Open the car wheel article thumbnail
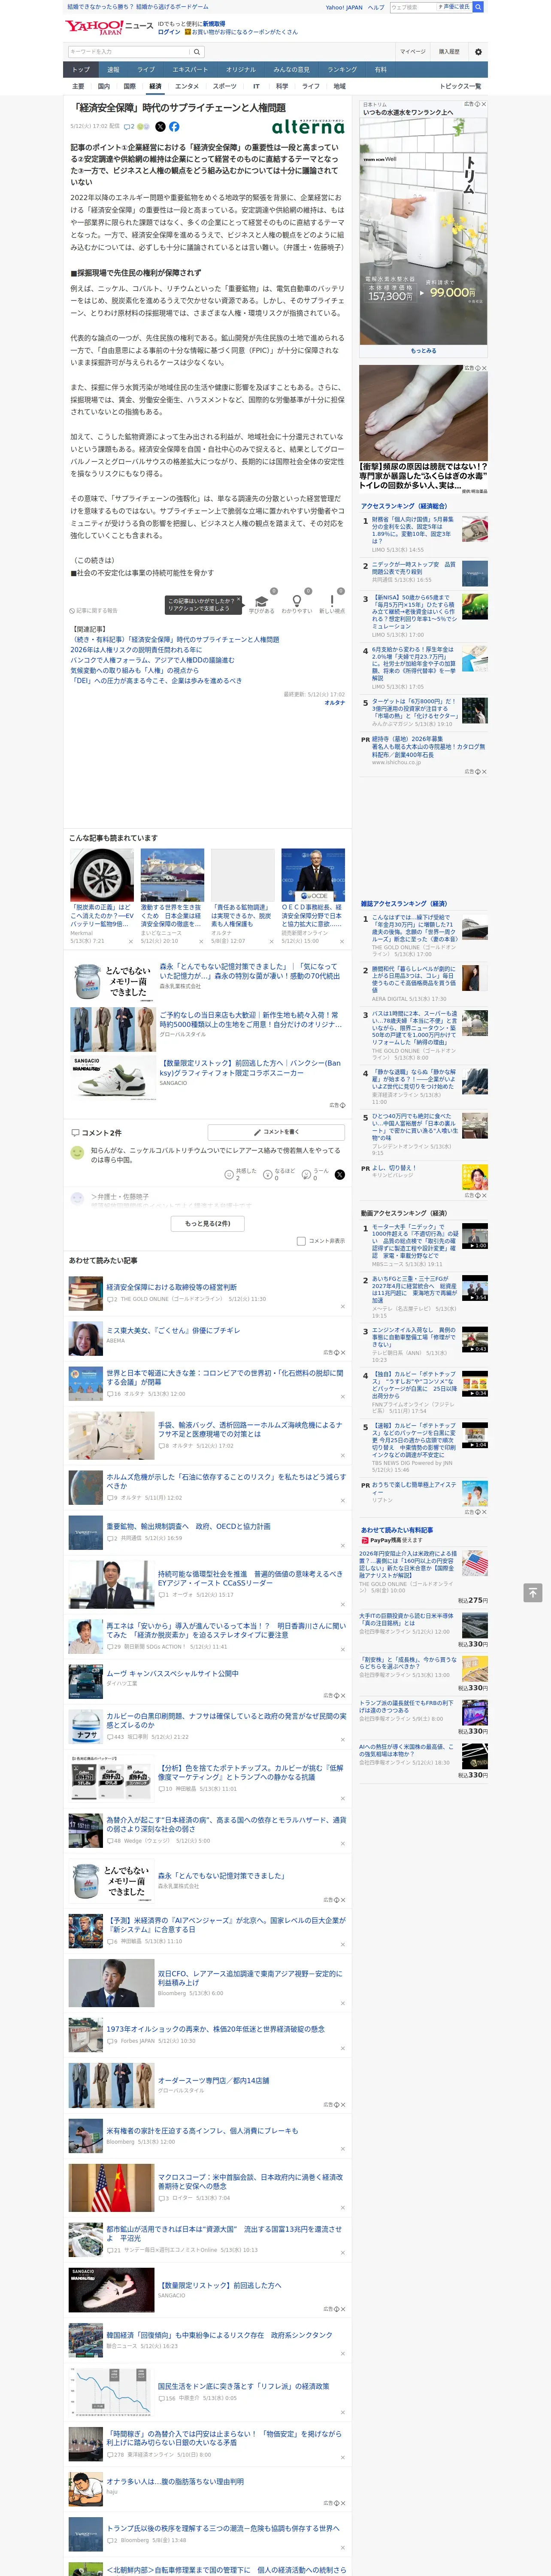This screenshot has height=2576, width=551. pyautogui.click(x=102, y=875)
